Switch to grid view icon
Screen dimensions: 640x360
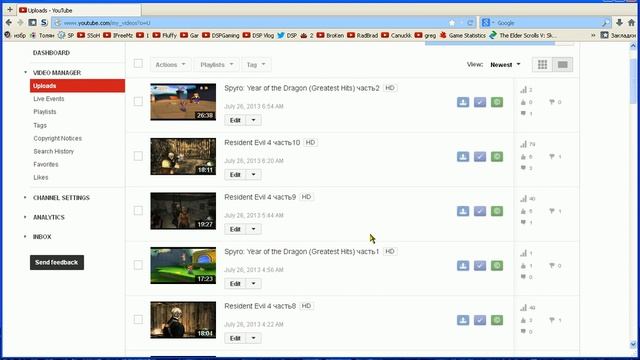click(542, 64)
